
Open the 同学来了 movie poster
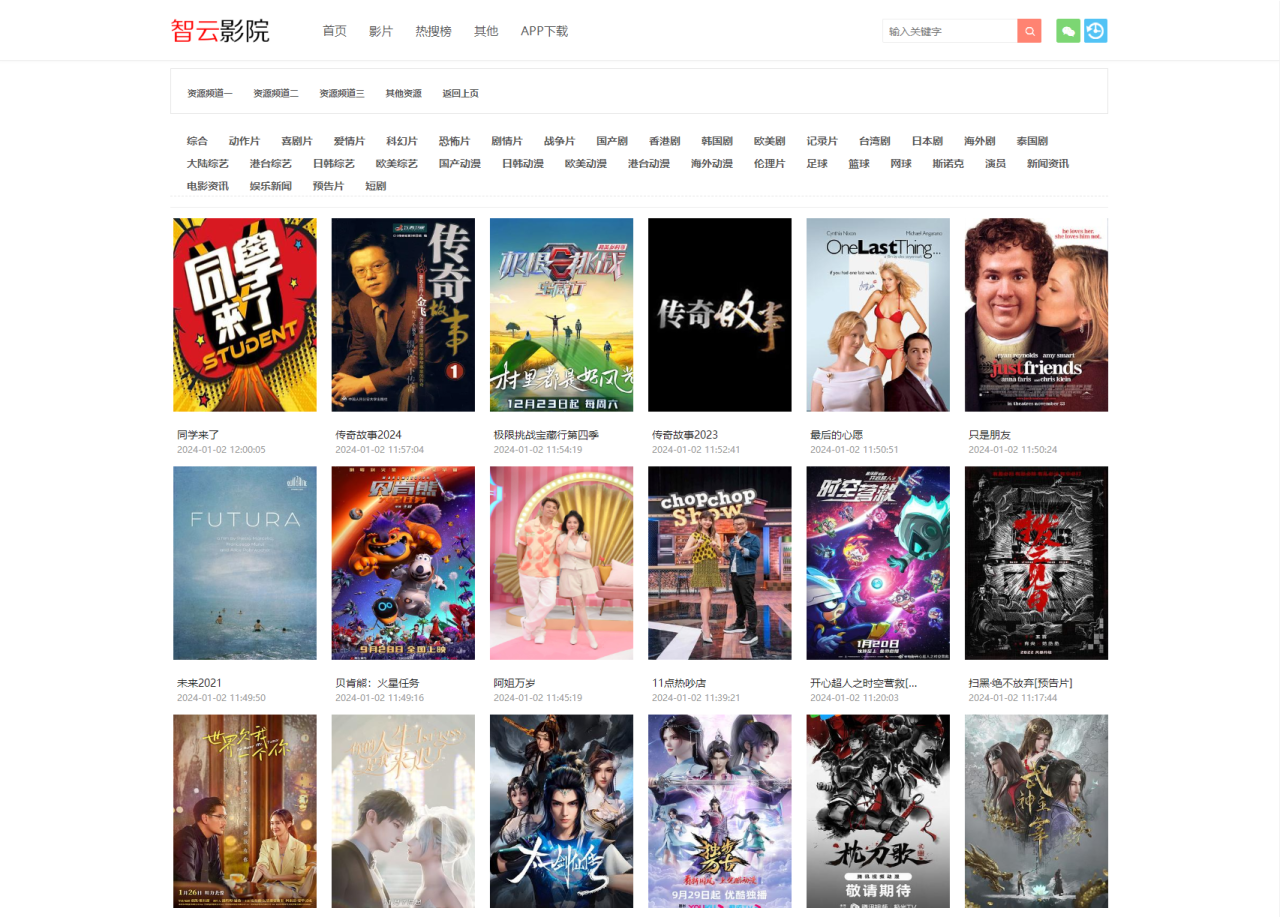pyautogui.click(x=244, y=314)
